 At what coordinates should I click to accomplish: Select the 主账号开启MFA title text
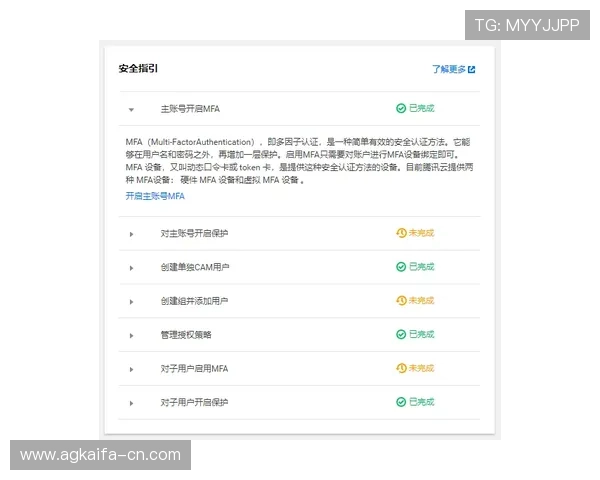click(x=190, y=109)
